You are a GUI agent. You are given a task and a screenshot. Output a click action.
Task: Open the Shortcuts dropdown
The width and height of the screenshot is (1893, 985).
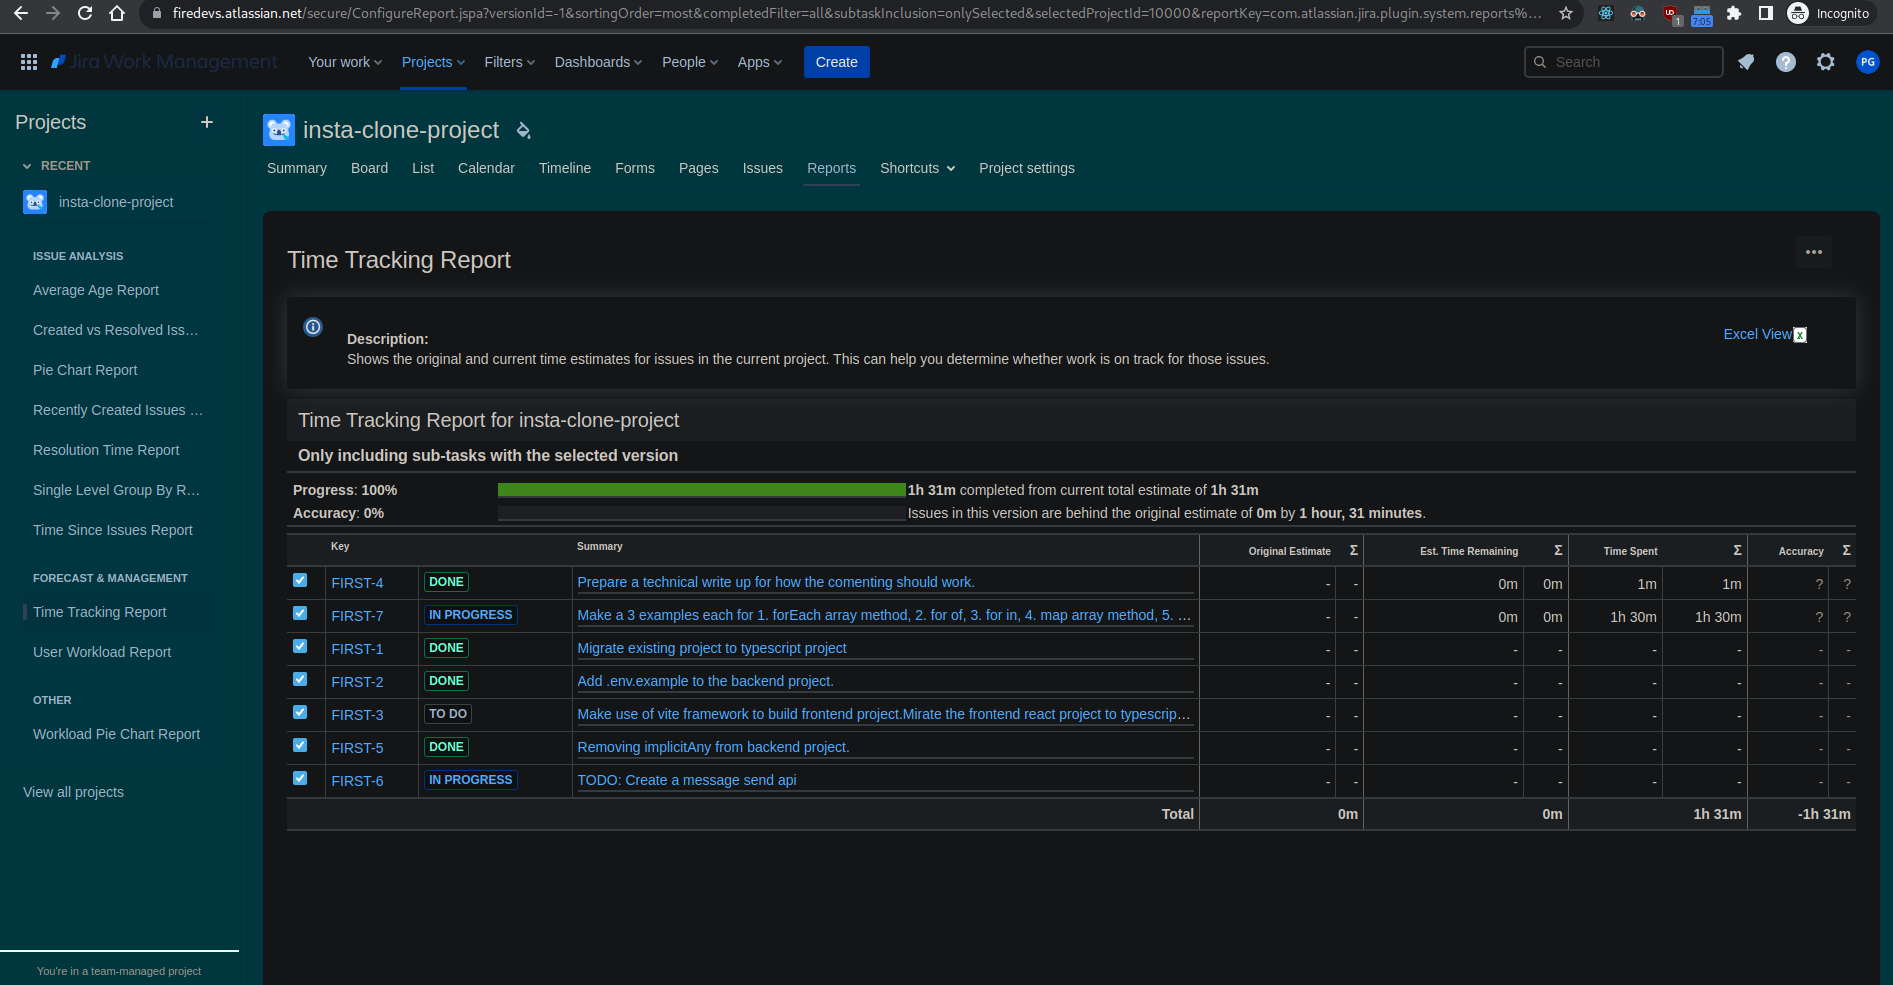click(918, 168)
